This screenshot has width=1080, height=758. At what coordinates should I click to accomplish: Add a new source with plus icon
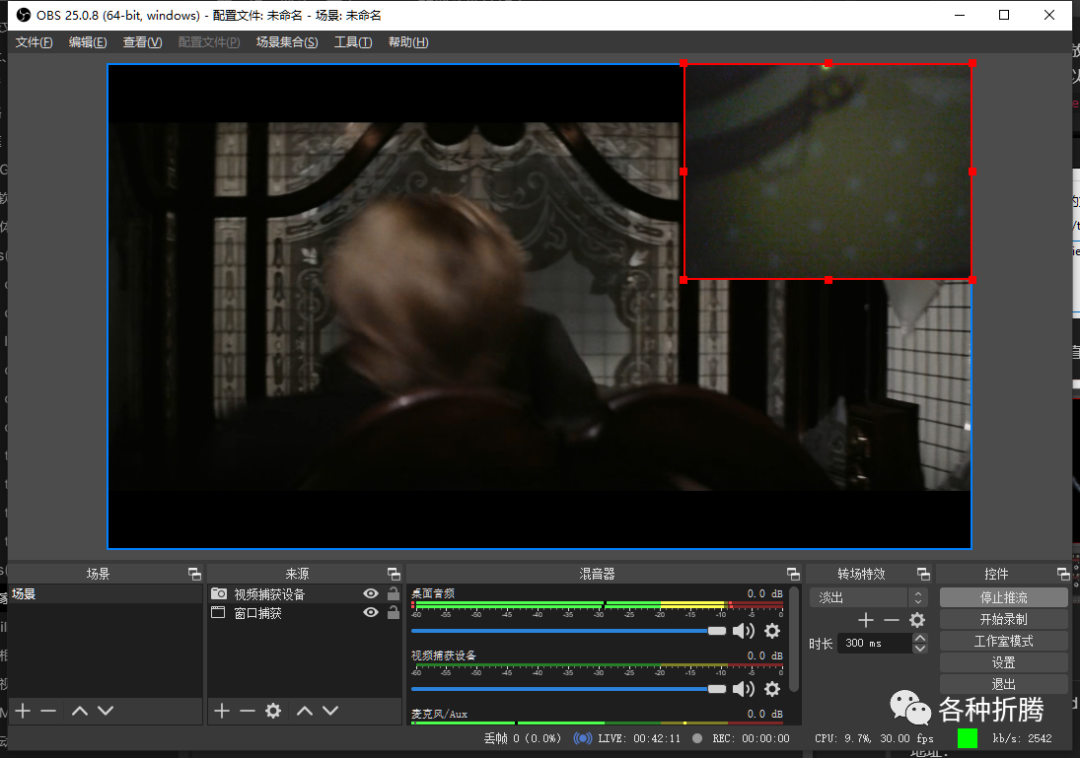pyautogui.click(x=222, y=710)
